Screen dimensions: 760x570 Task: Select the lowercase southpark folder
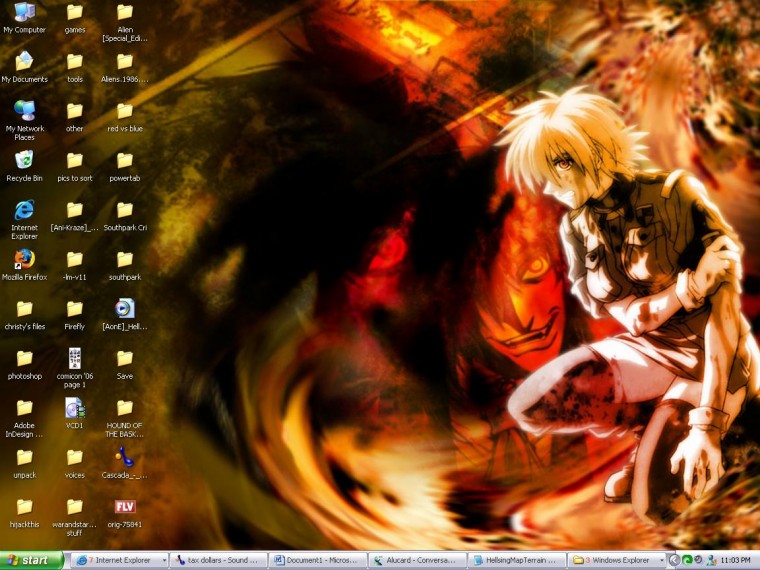pyautogui.click(x=125, y=266)
